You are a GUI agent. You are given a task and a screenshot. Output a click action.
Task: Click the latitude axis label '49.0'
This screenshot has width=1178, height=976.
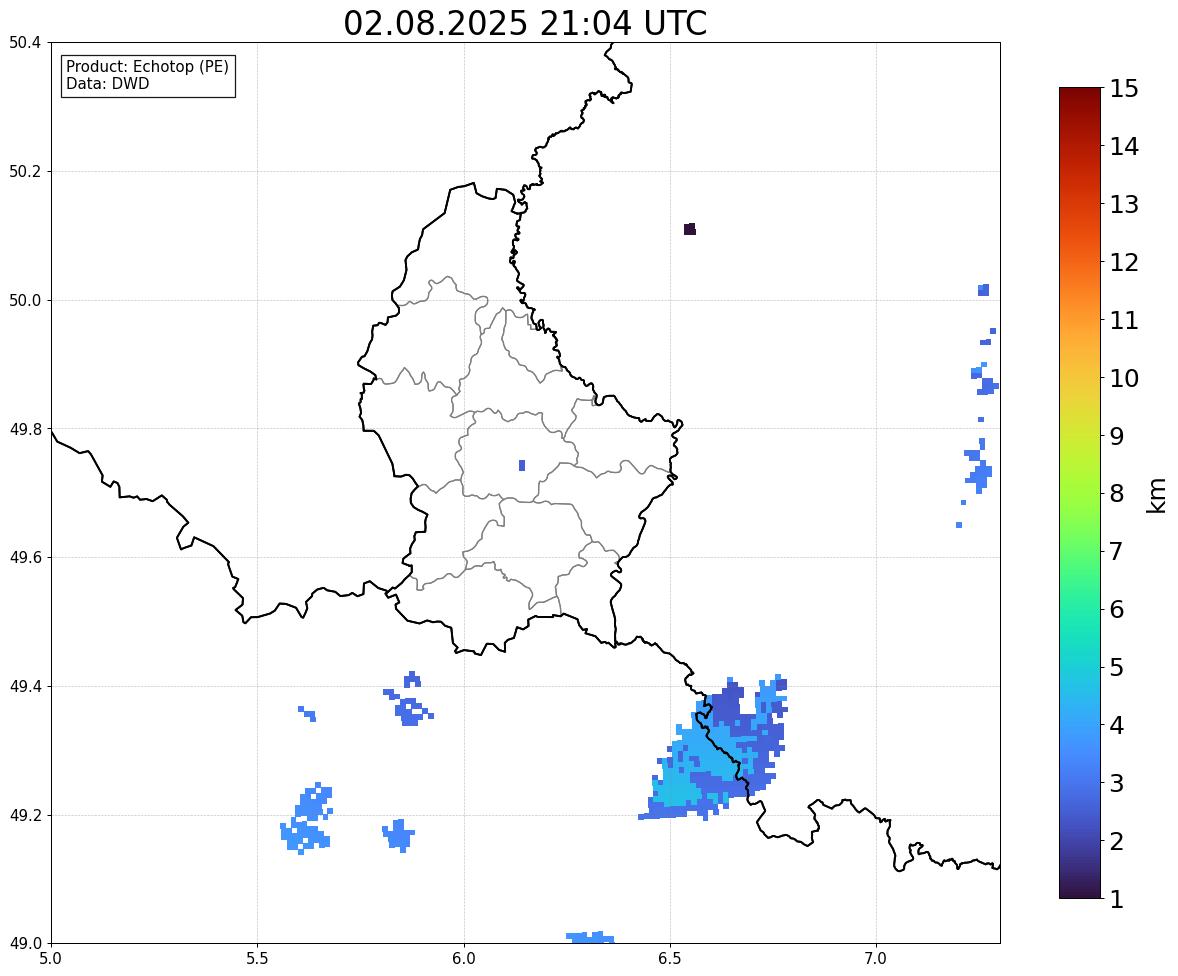25,944
